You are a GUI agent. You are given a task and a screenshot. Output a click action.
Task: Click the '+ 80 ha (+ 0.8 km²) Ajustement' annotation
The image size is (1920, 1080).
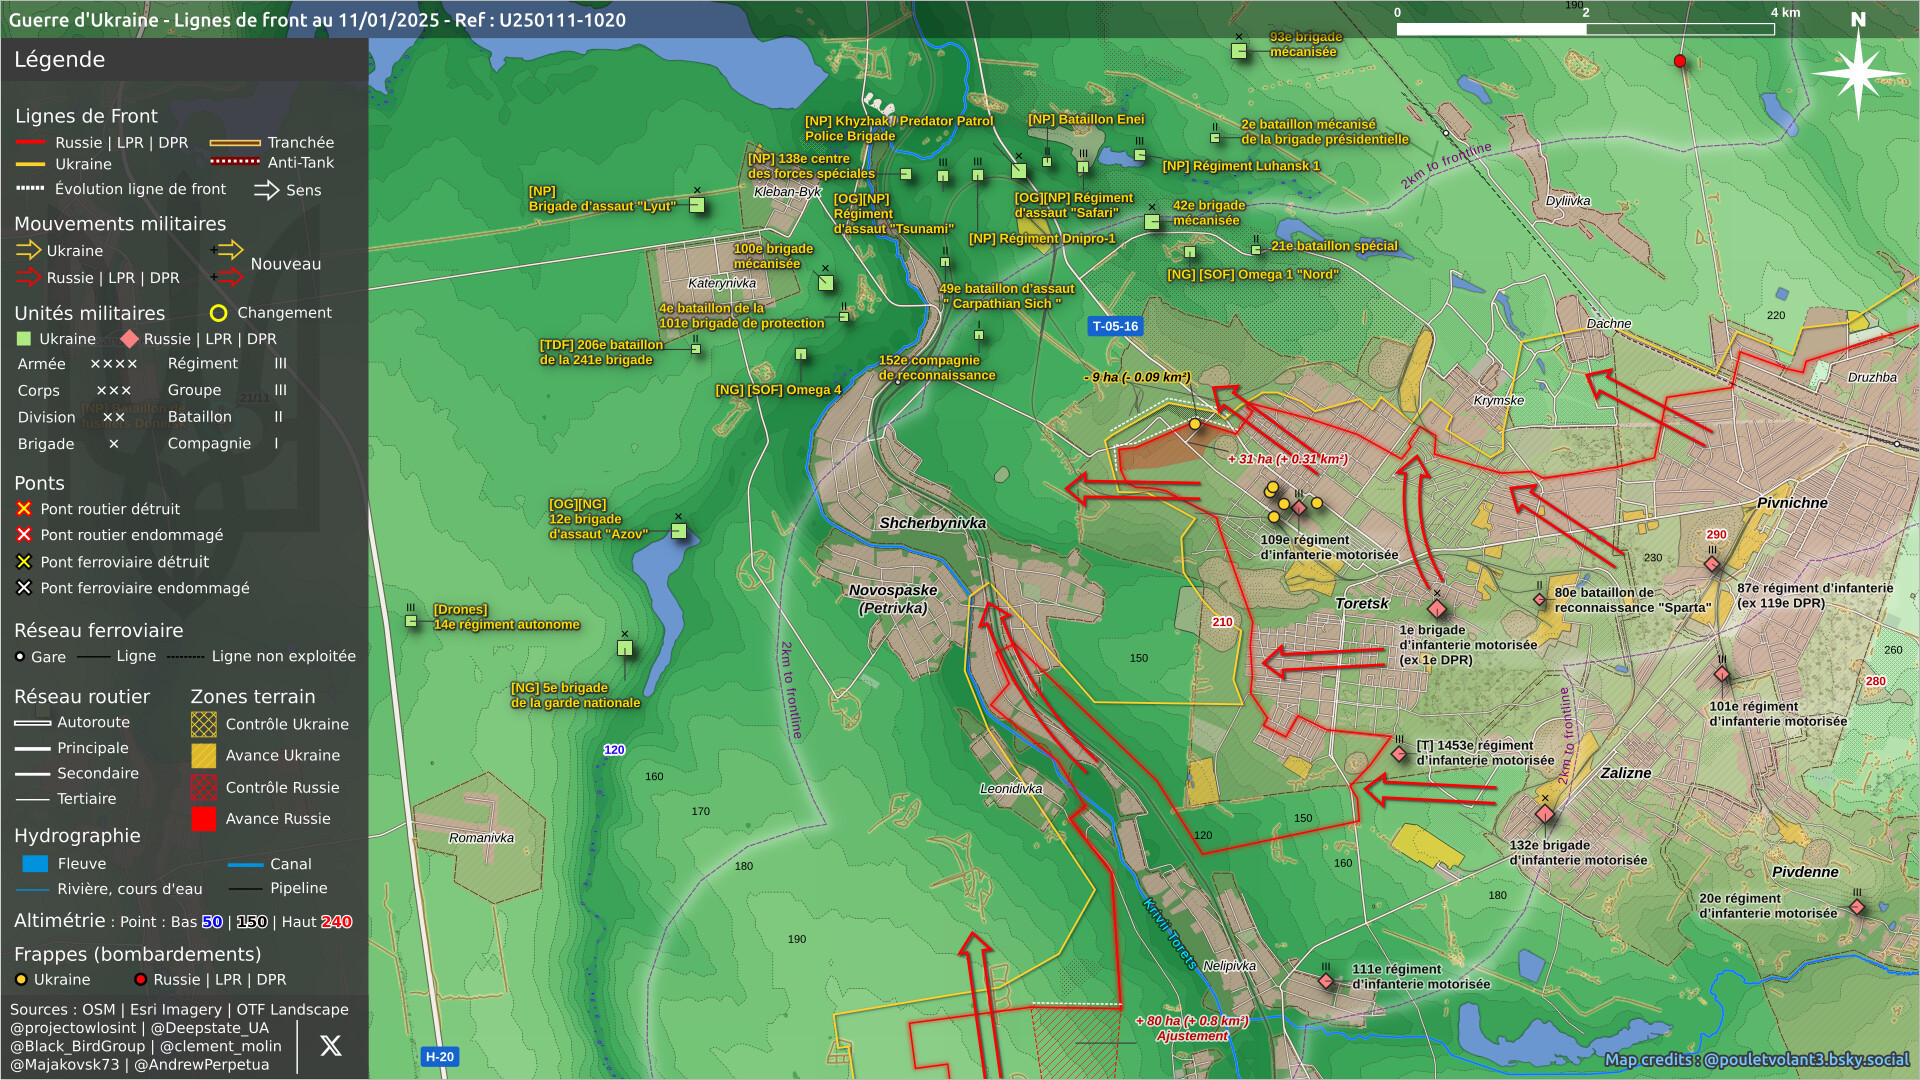[x=1192, y=1028]
